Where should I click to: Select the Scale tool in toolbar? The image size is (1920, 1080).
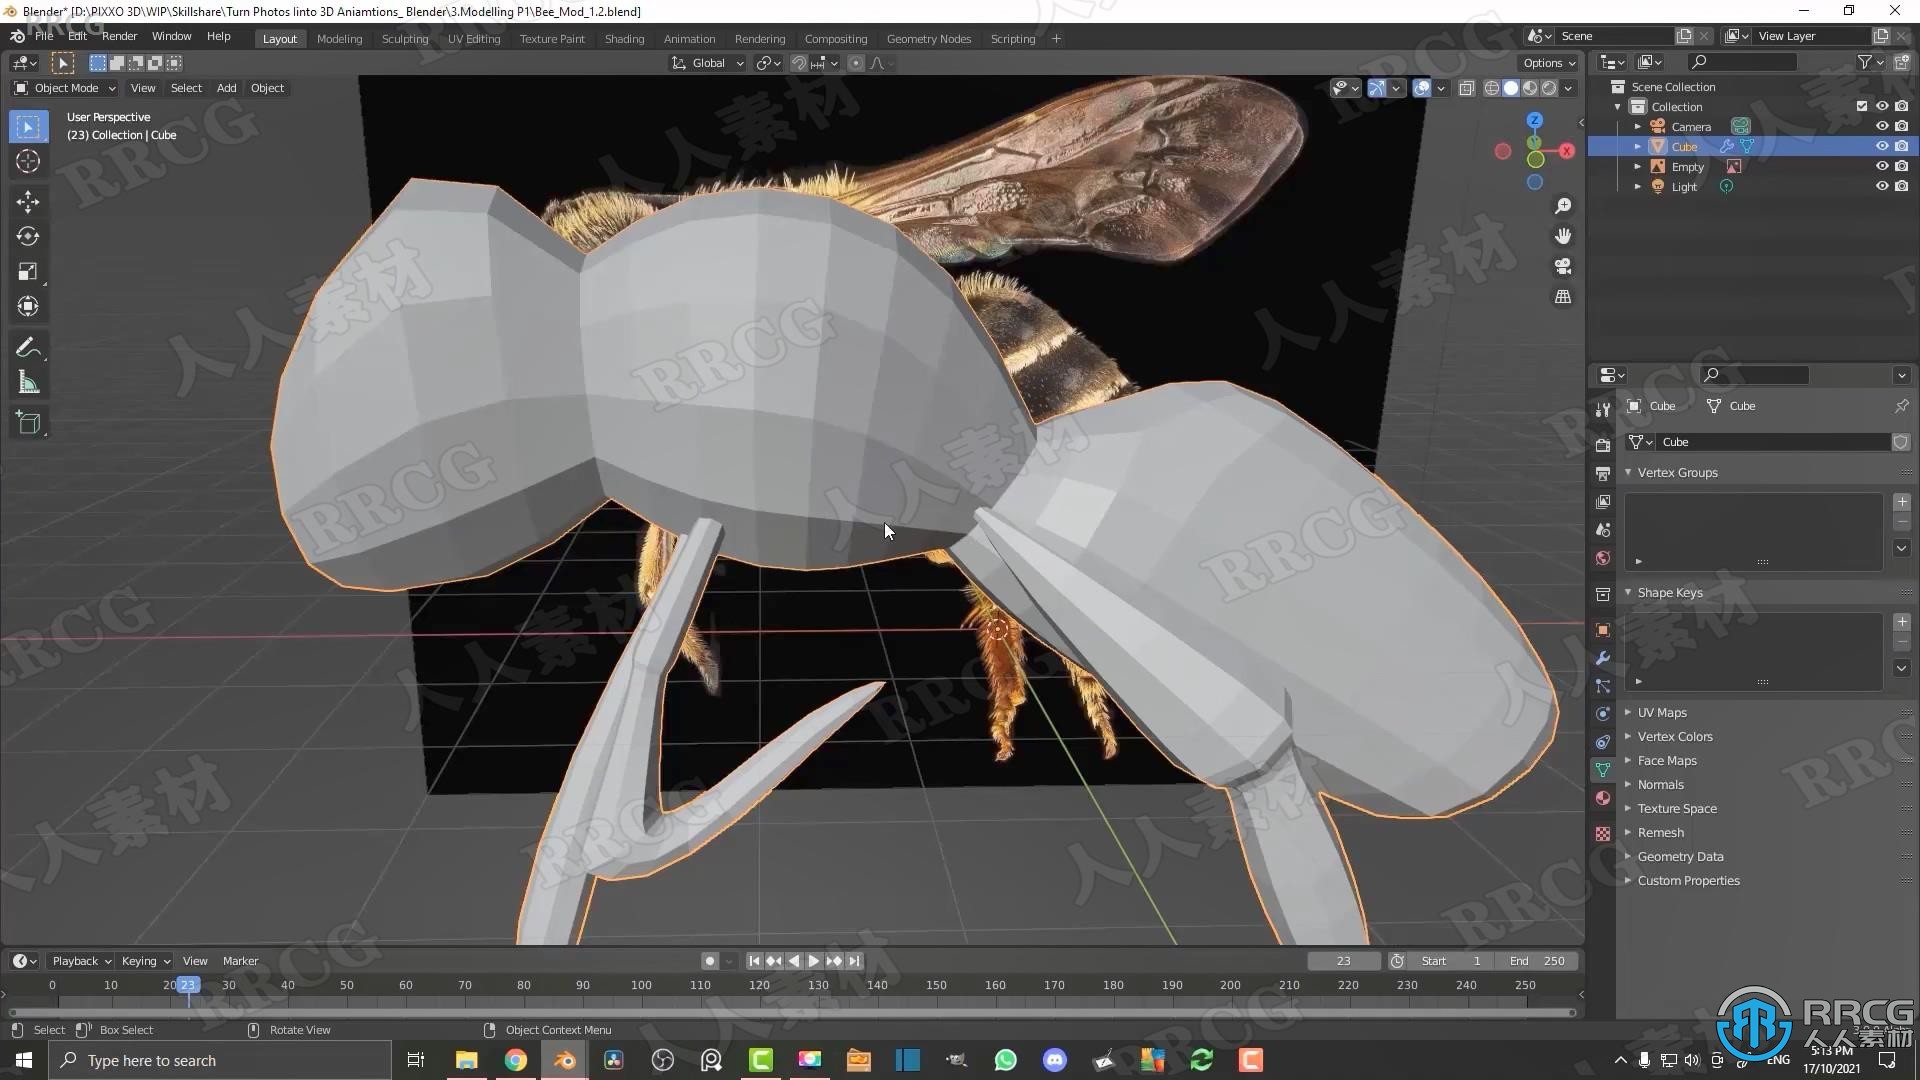point(28,270)
